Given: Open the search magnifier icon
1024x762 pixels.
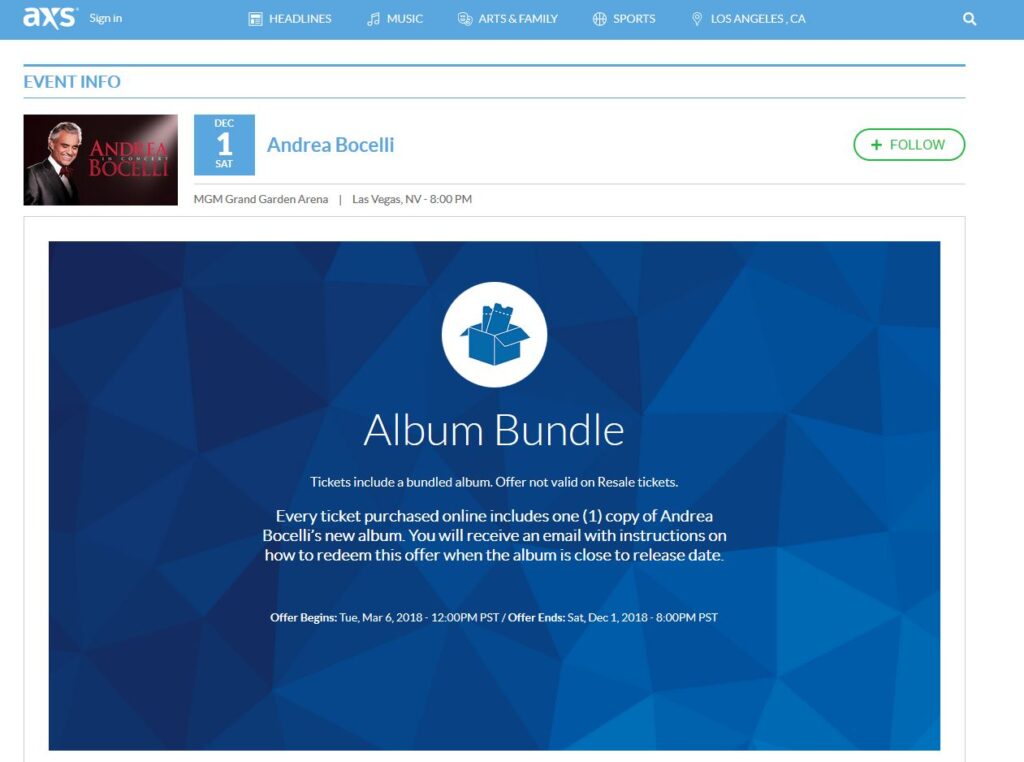Looking at the screenshot, I should point(969,19).
